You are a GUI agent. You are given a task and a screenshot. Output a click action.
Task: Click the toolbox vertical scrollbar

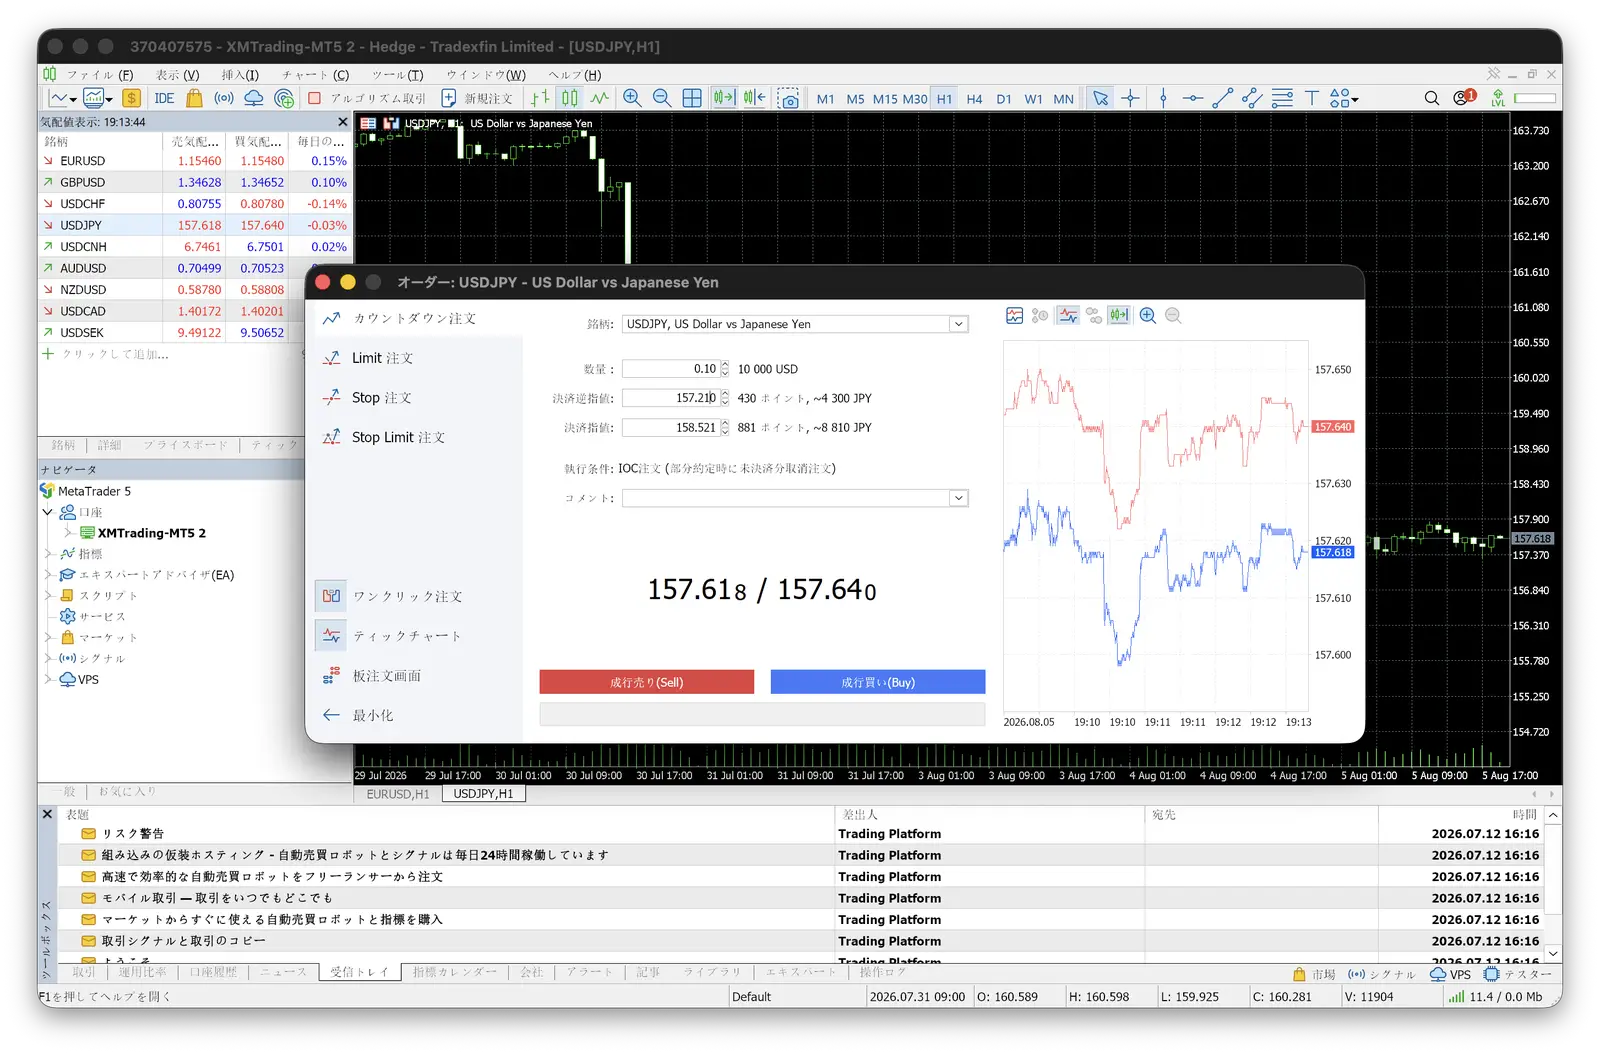[1553, 885]
